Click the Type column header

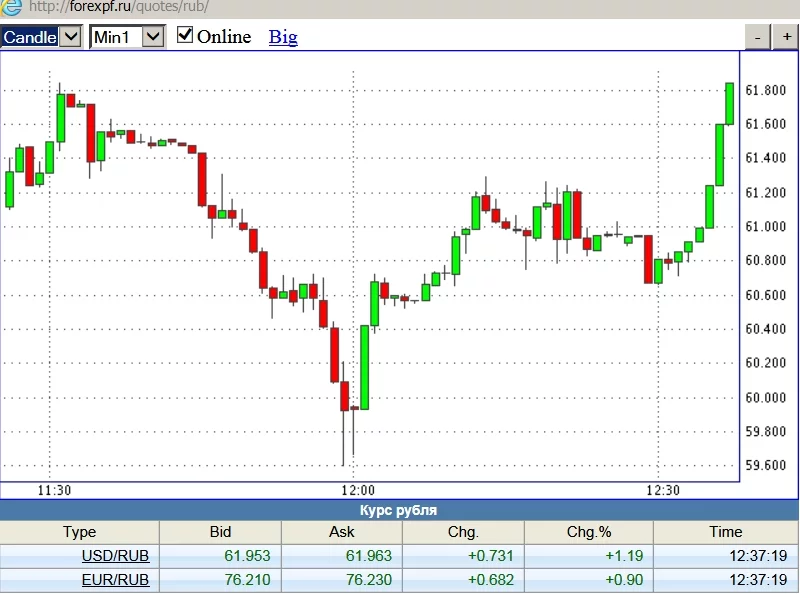(x=80, y=532)
